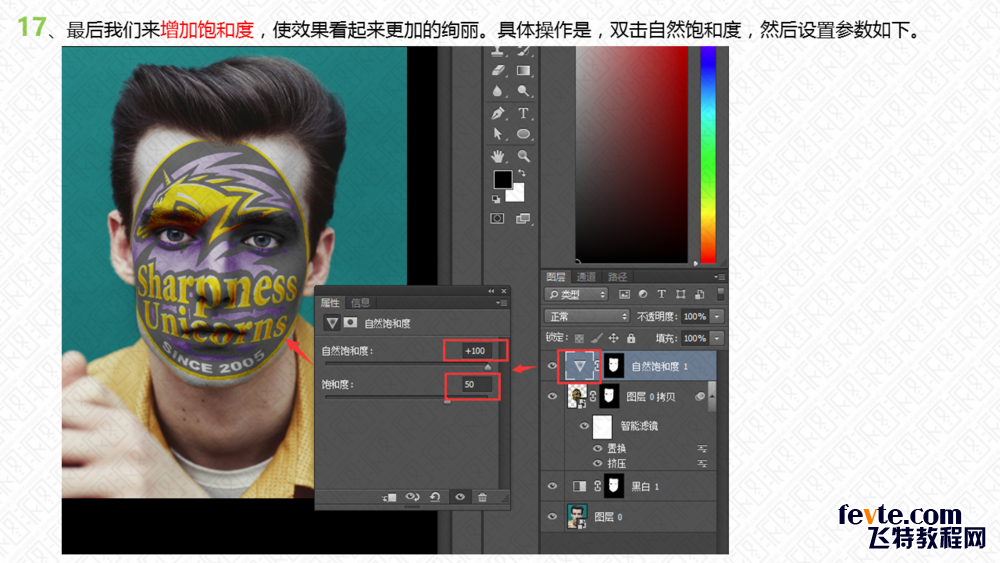
Task: Lock image pixels brush icon
Action: pos(596,338)
